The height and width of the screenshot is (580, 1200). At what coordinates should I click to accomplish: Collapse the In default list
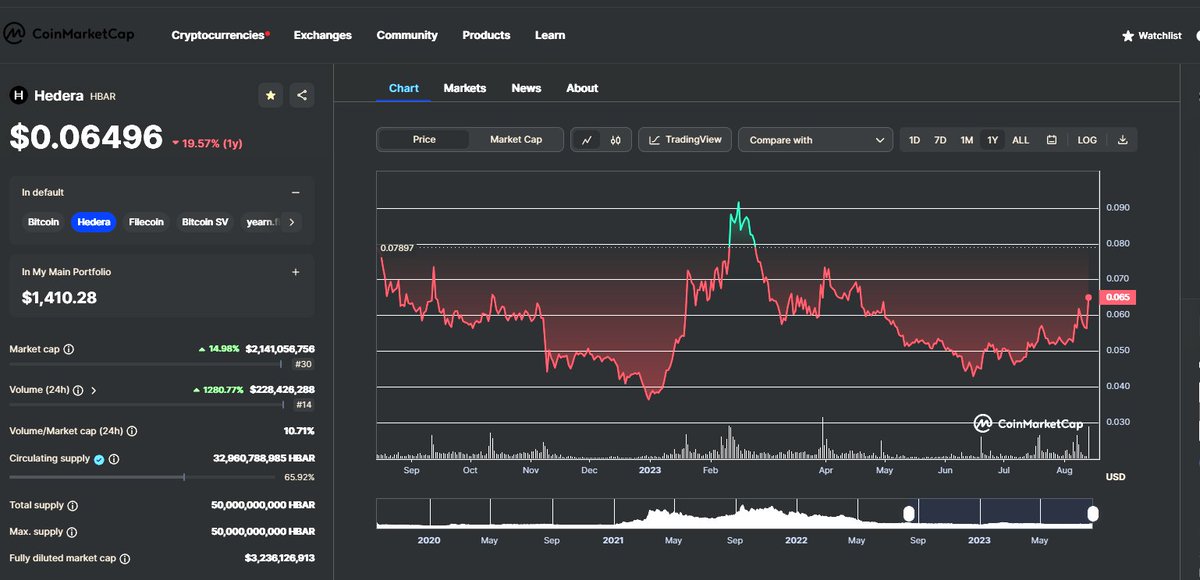(x=295, y=193)
